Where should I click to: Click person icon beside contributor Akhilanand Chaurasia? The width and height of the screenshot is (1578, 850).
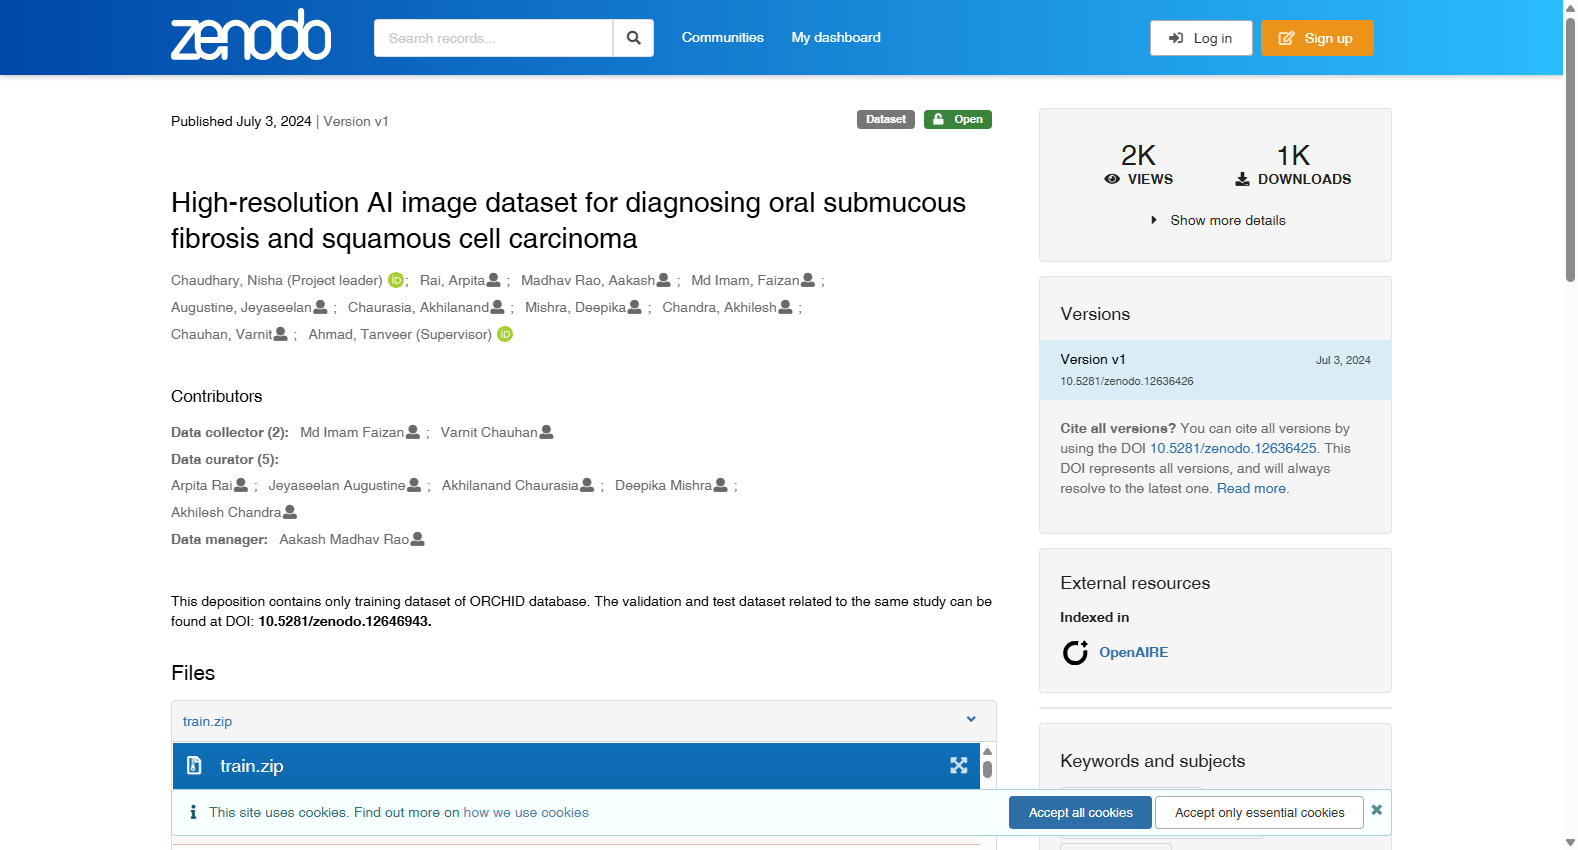(588, 485)
